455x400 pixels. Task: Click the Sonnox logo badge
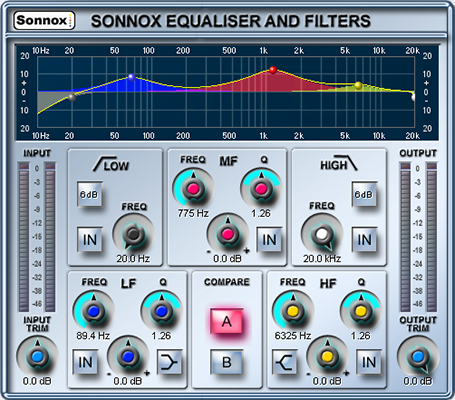(x=44, y=21)
